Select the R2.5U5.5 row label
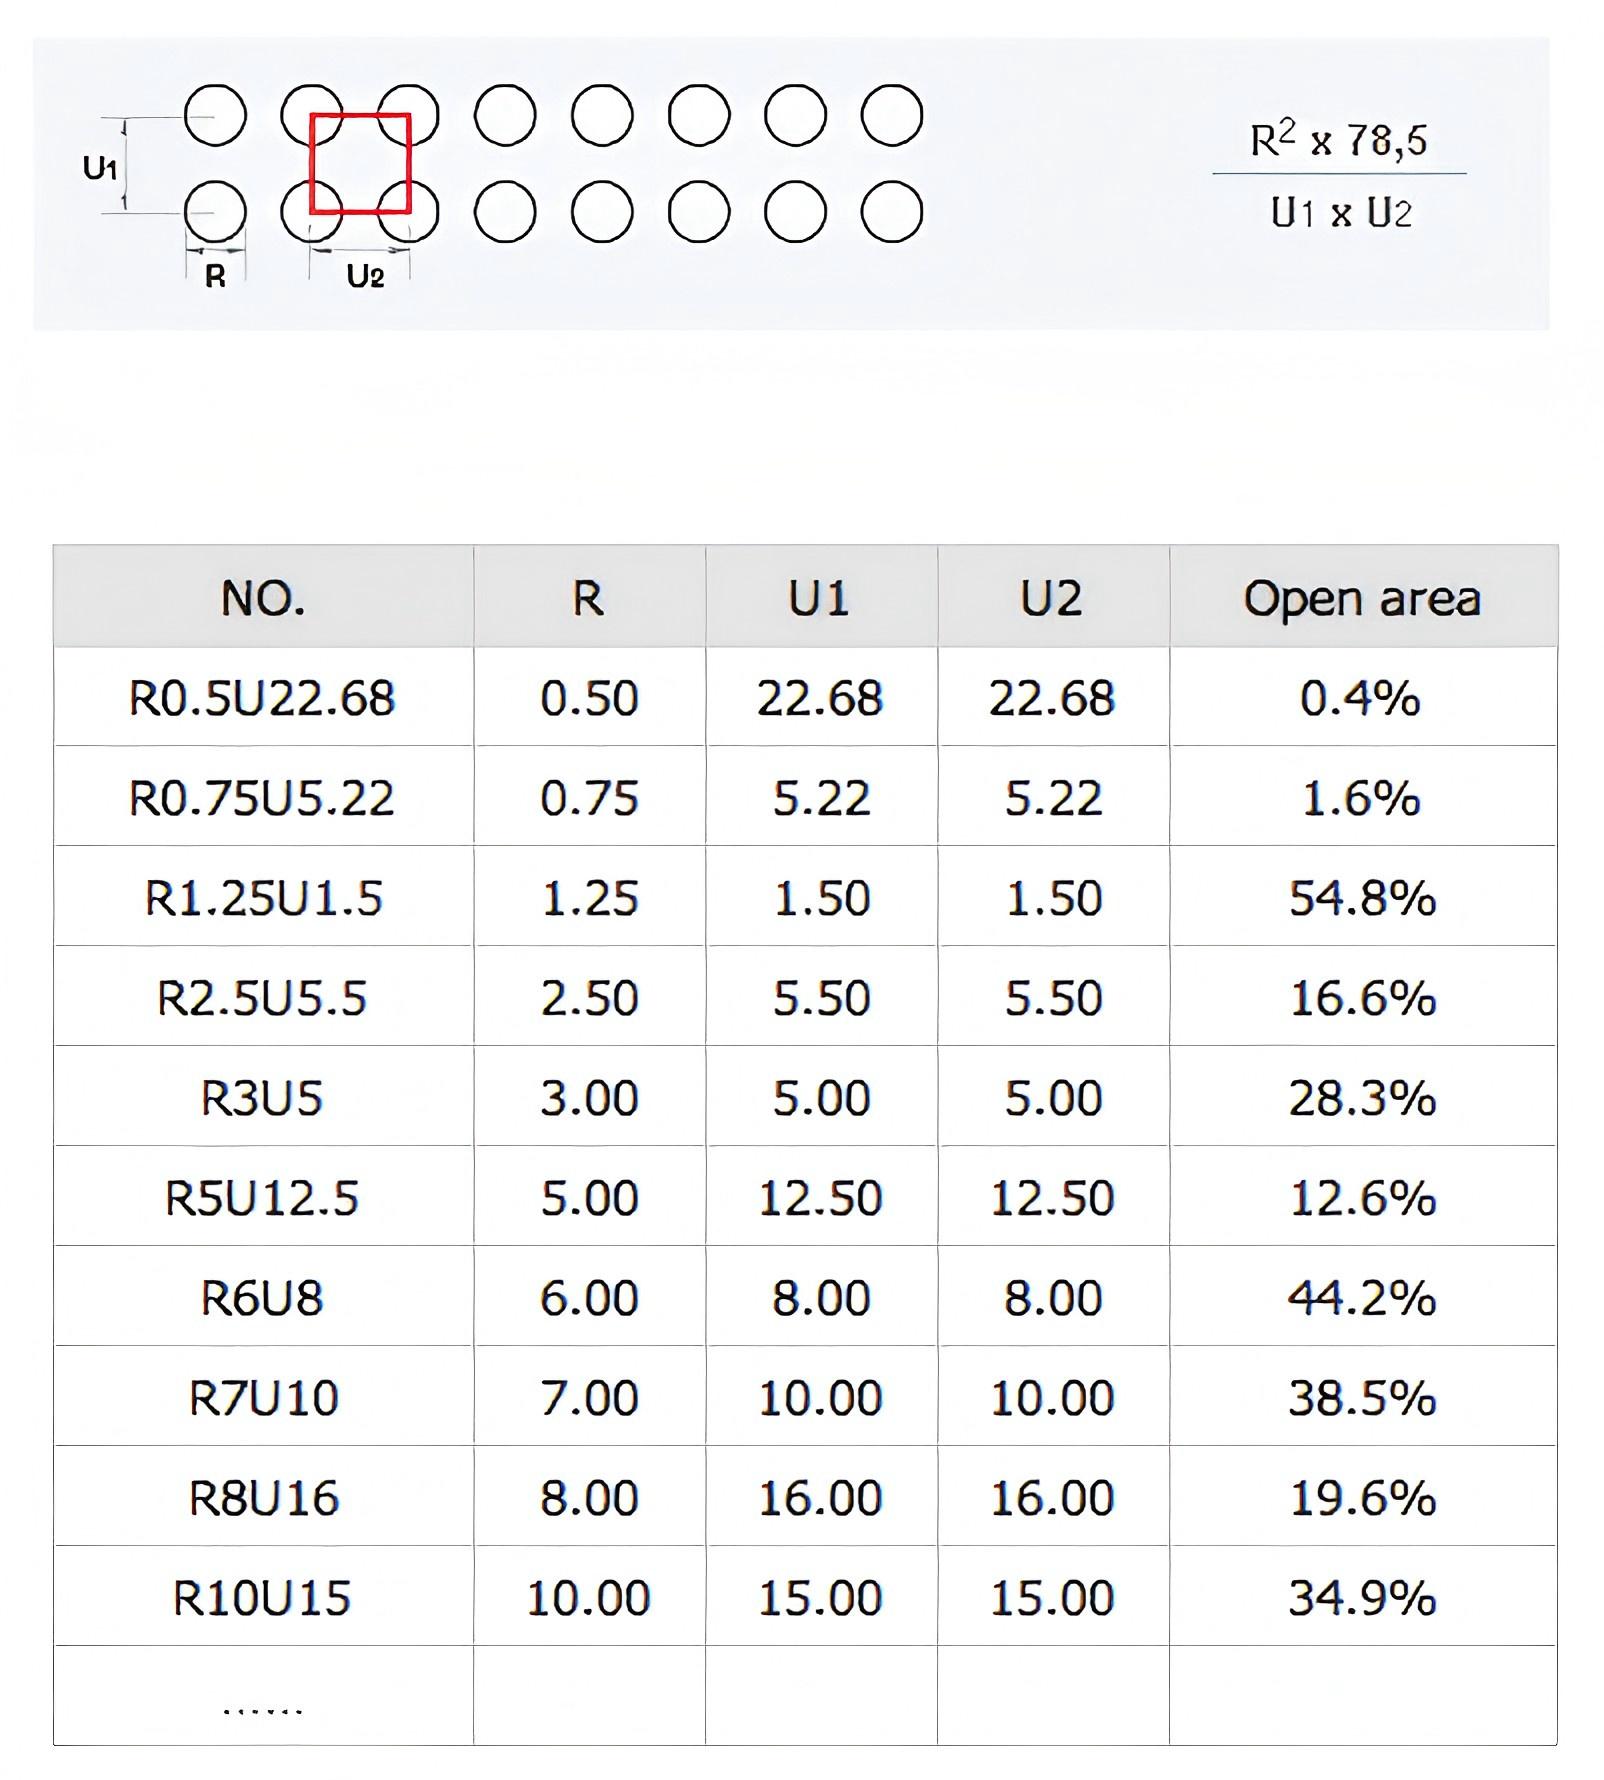This screenshot has width=1604, height=1780. click(x=262, y=998)
